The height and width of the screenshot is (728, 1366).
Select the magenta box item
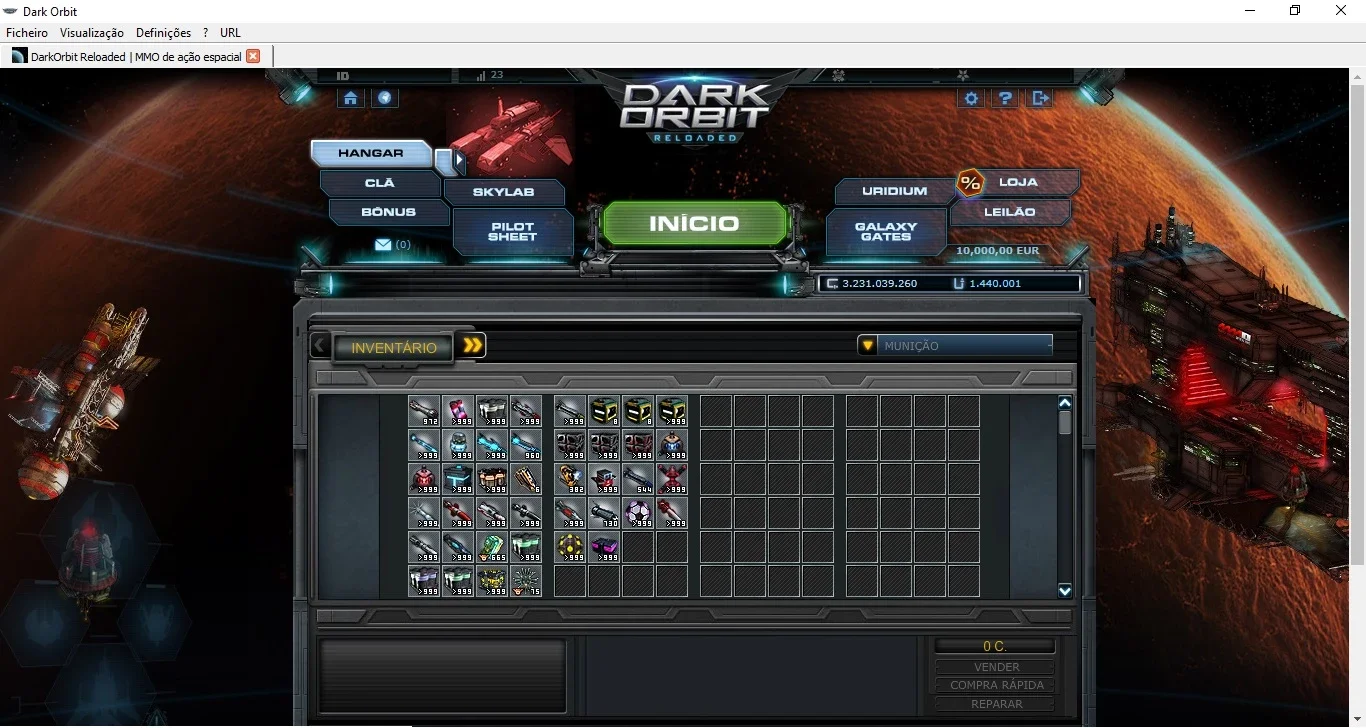point(604,547)
